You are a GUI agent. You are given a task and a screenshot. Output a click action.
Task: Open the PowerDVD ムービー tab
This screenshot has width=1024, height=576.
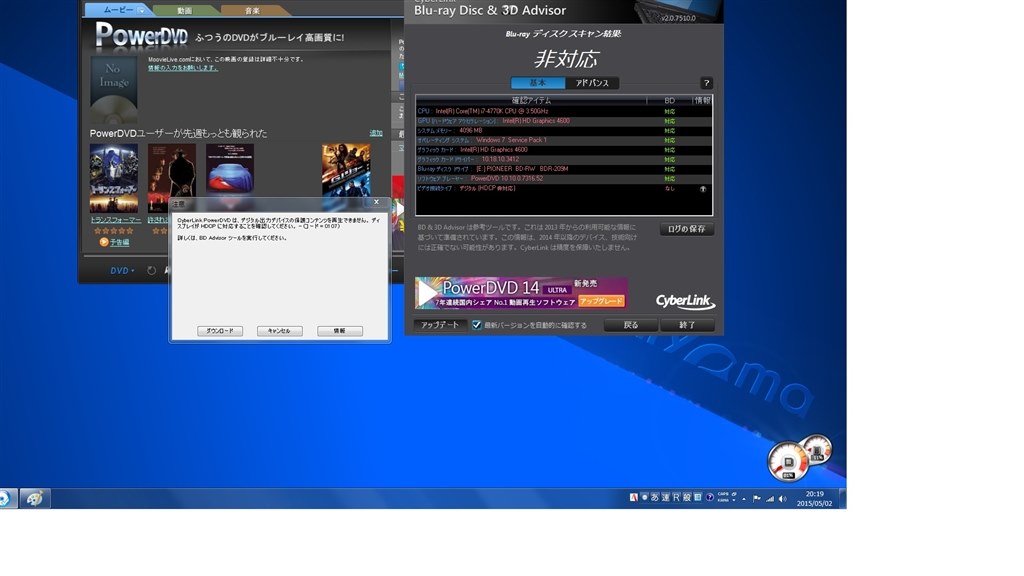pyautogui.click(x=118, y=10)
